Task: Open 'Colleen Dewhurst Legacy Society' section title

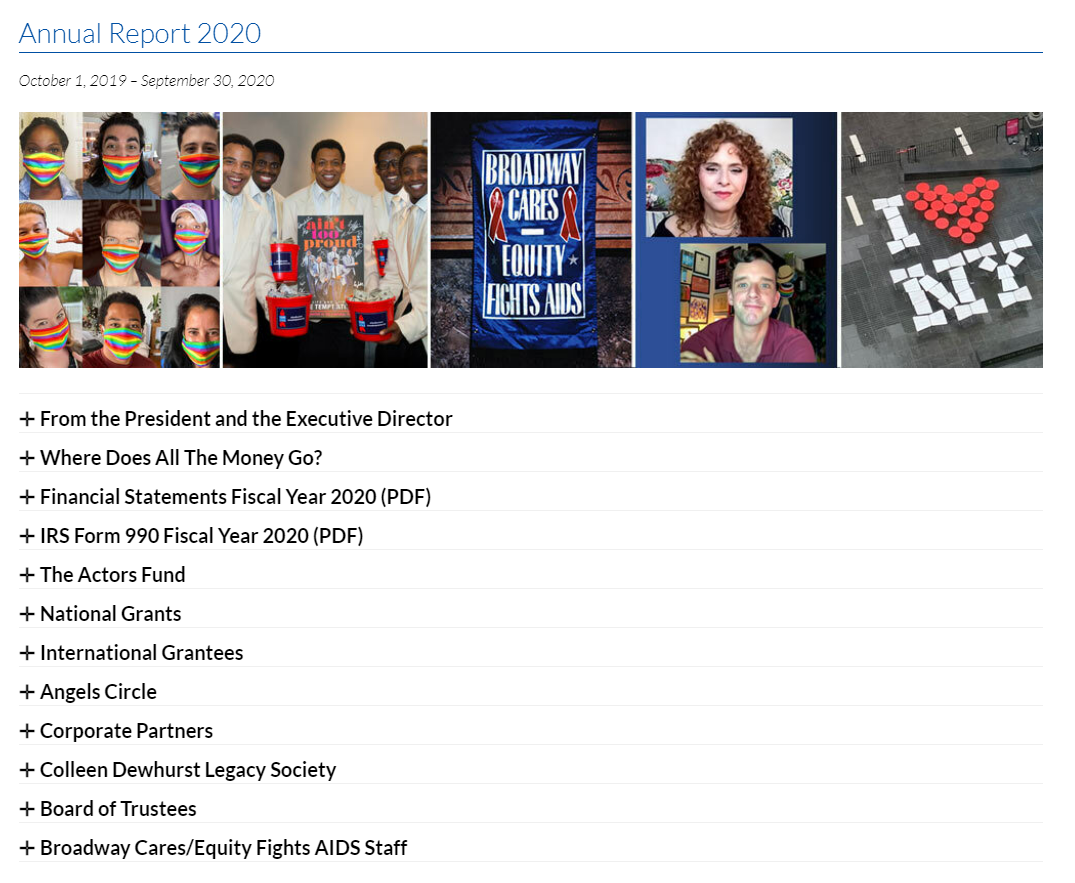Action: click(188, 771)
